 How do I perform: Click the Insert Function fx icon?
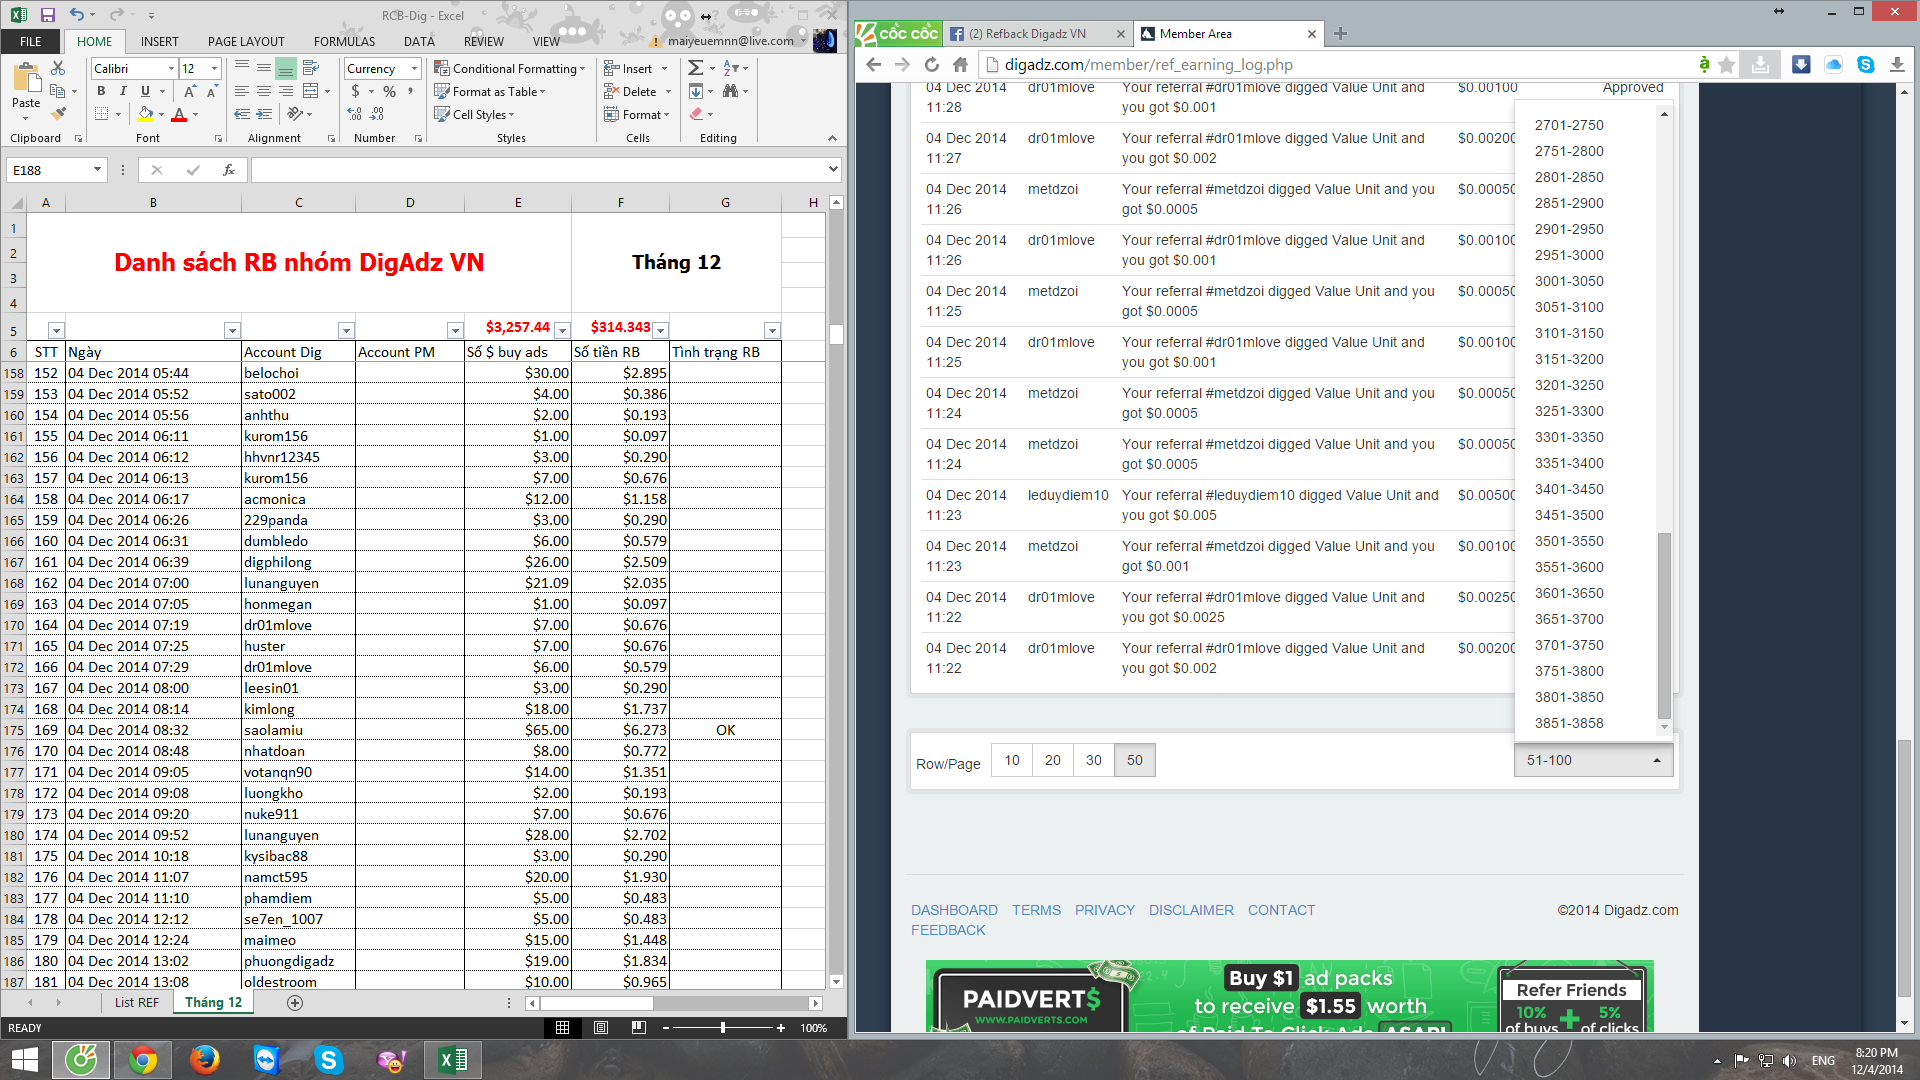(229, 170)
